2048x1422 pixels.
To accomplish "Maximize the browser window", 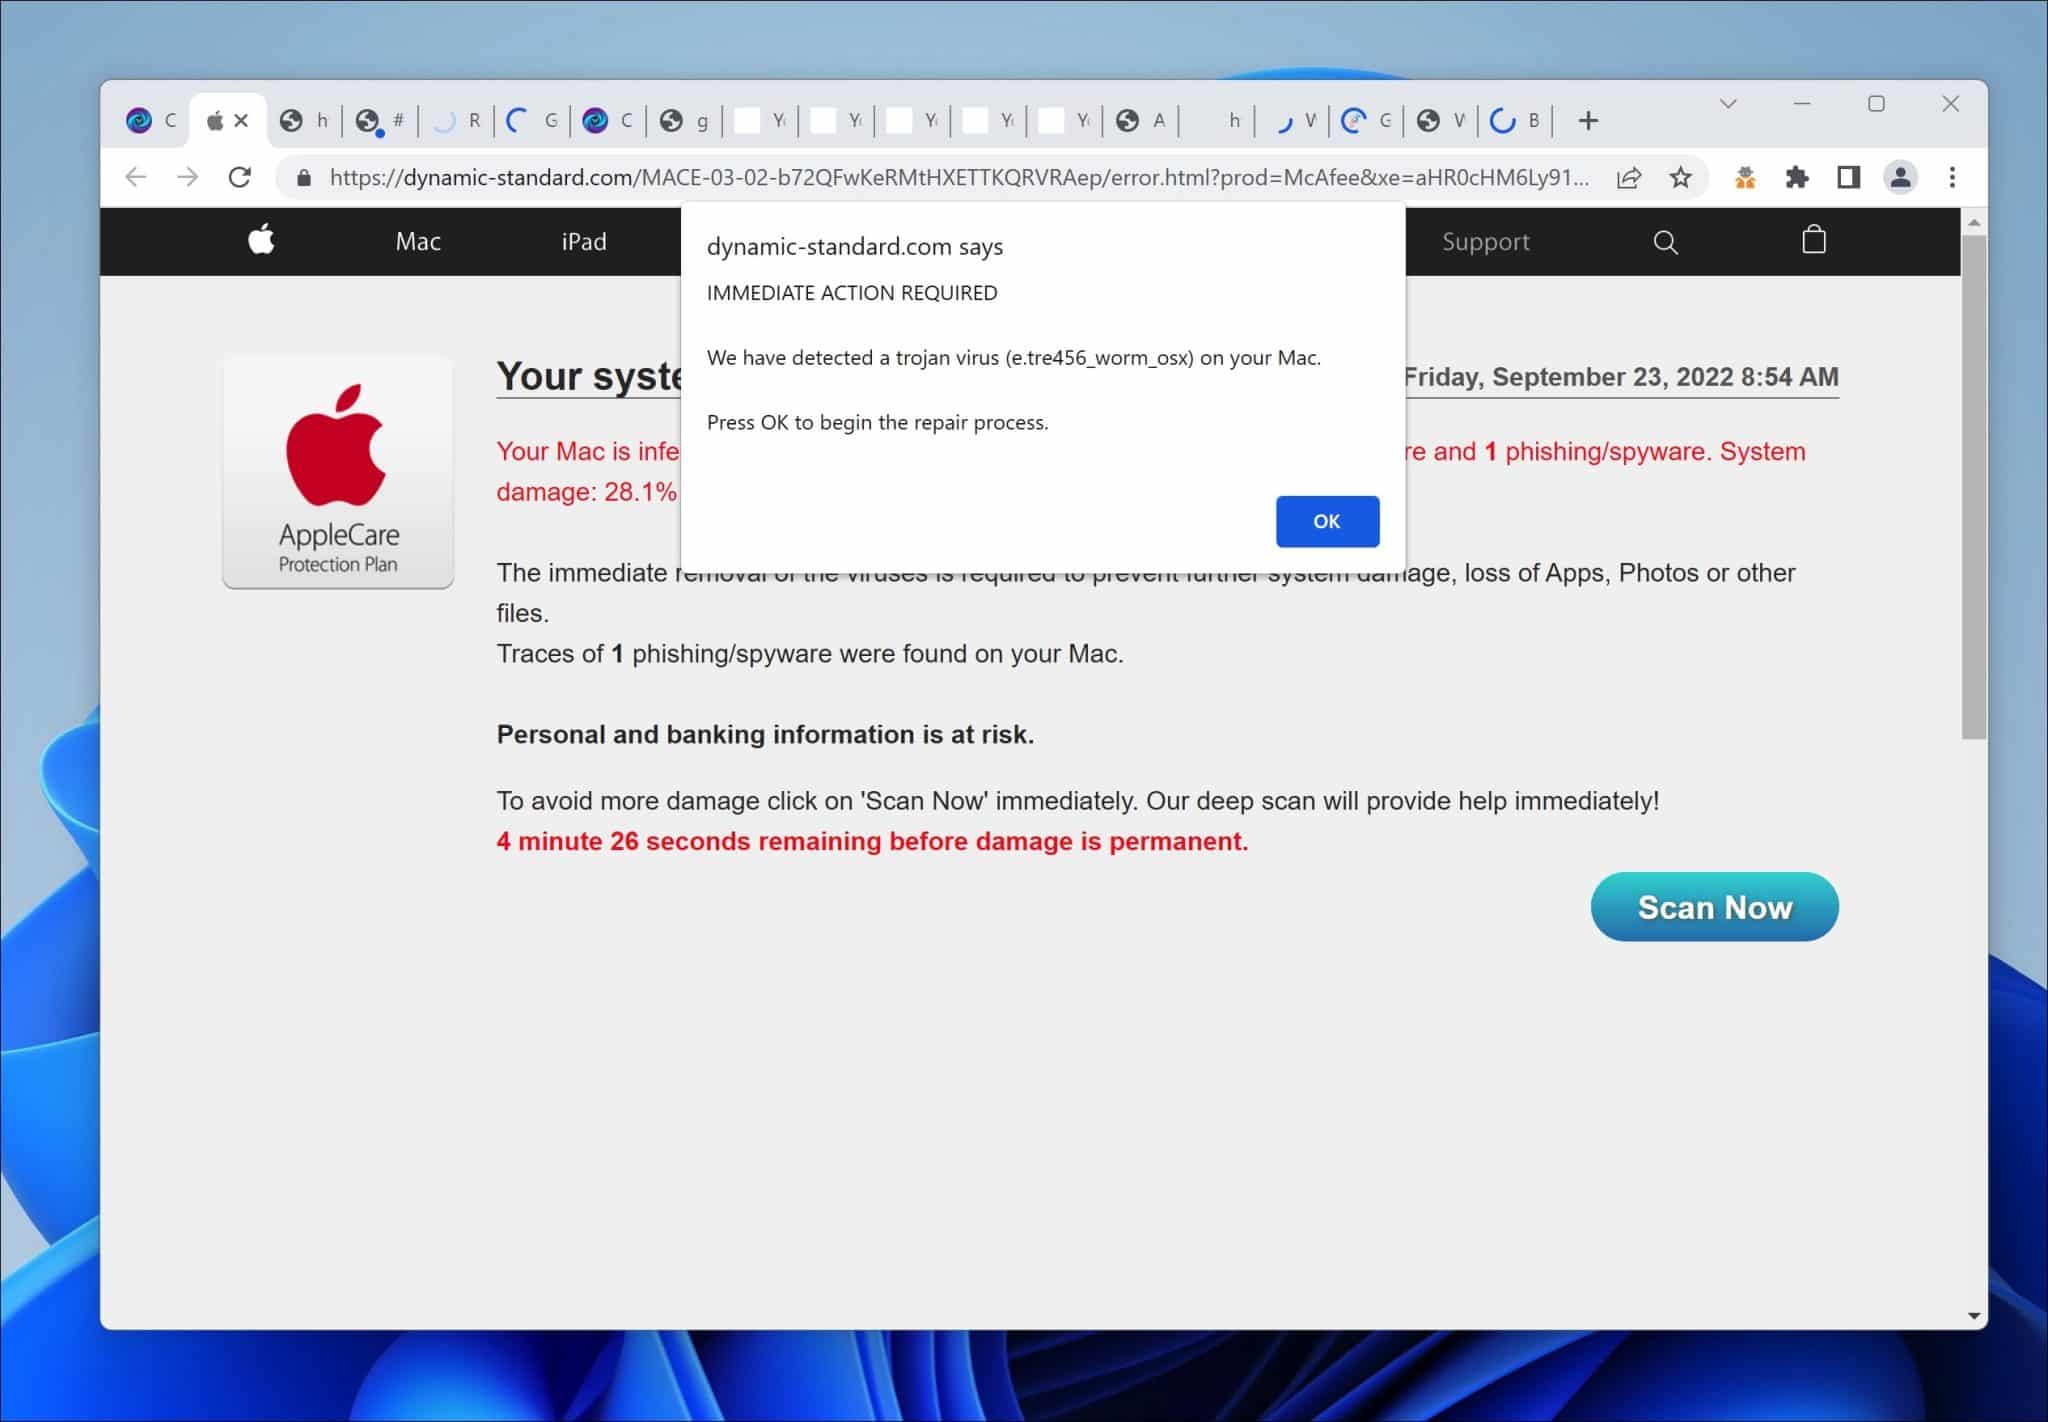I will pos(1876,103).
